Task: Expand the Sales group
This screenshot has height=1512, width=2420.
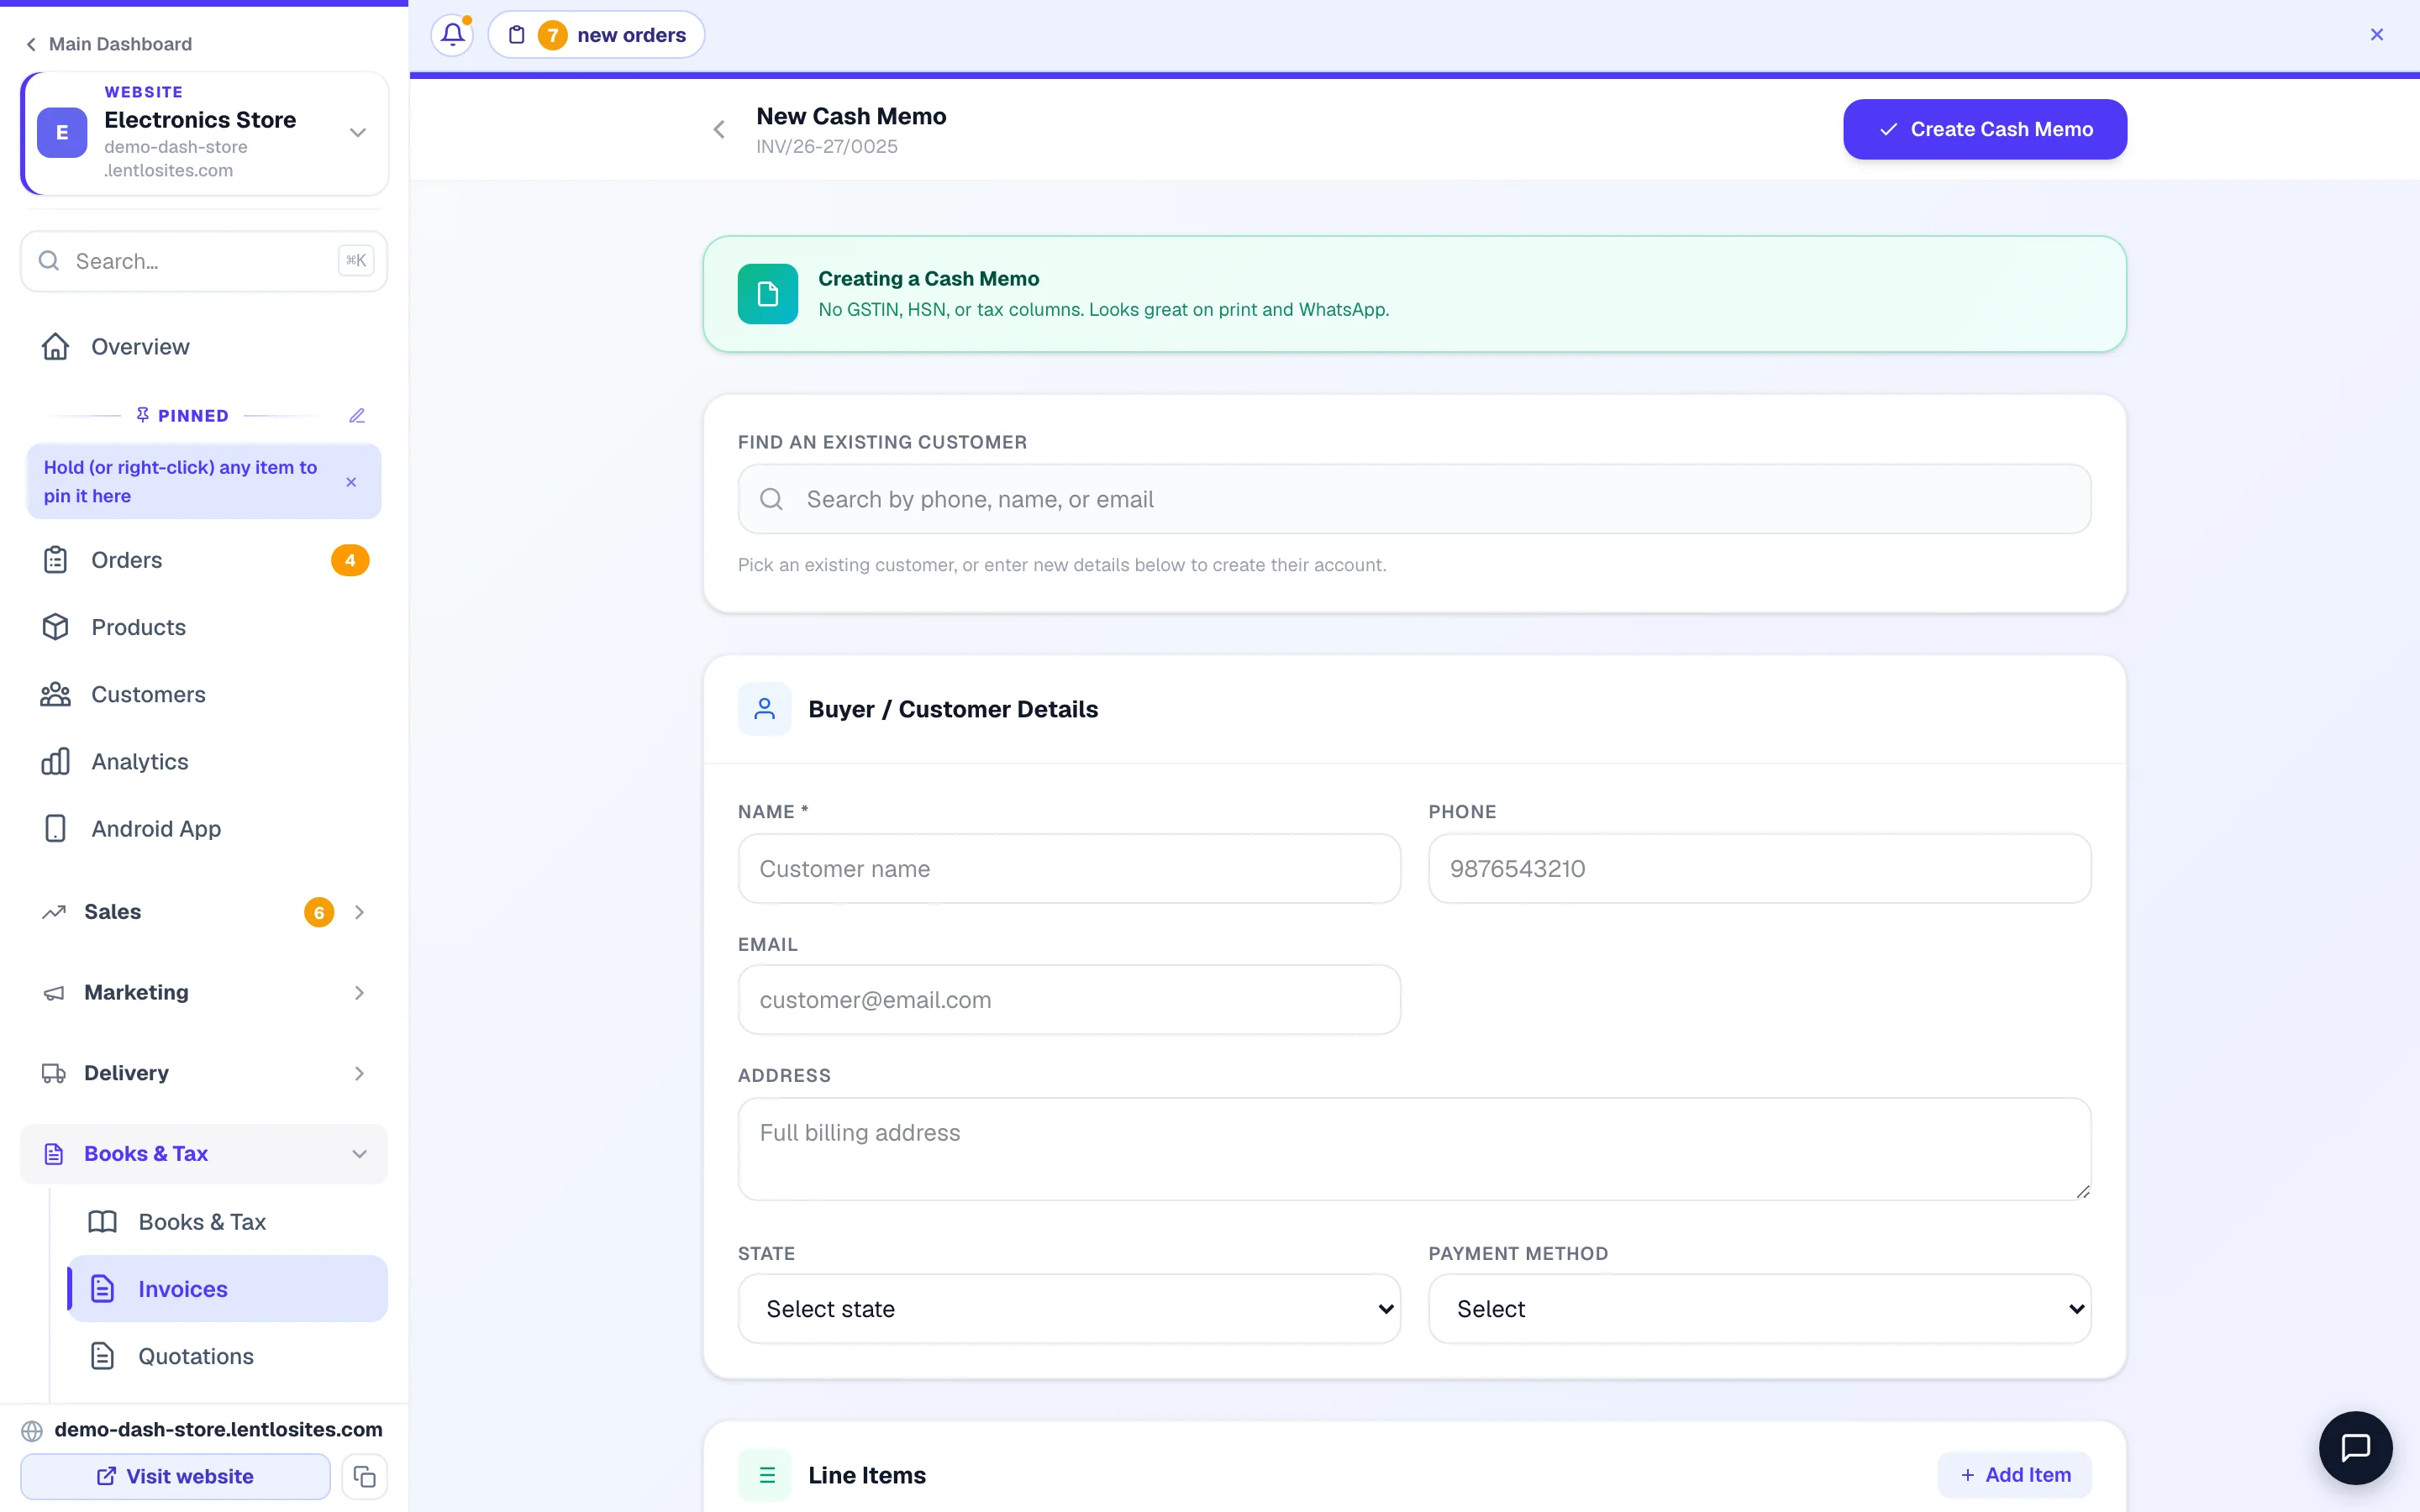Action: pos(204,912)
